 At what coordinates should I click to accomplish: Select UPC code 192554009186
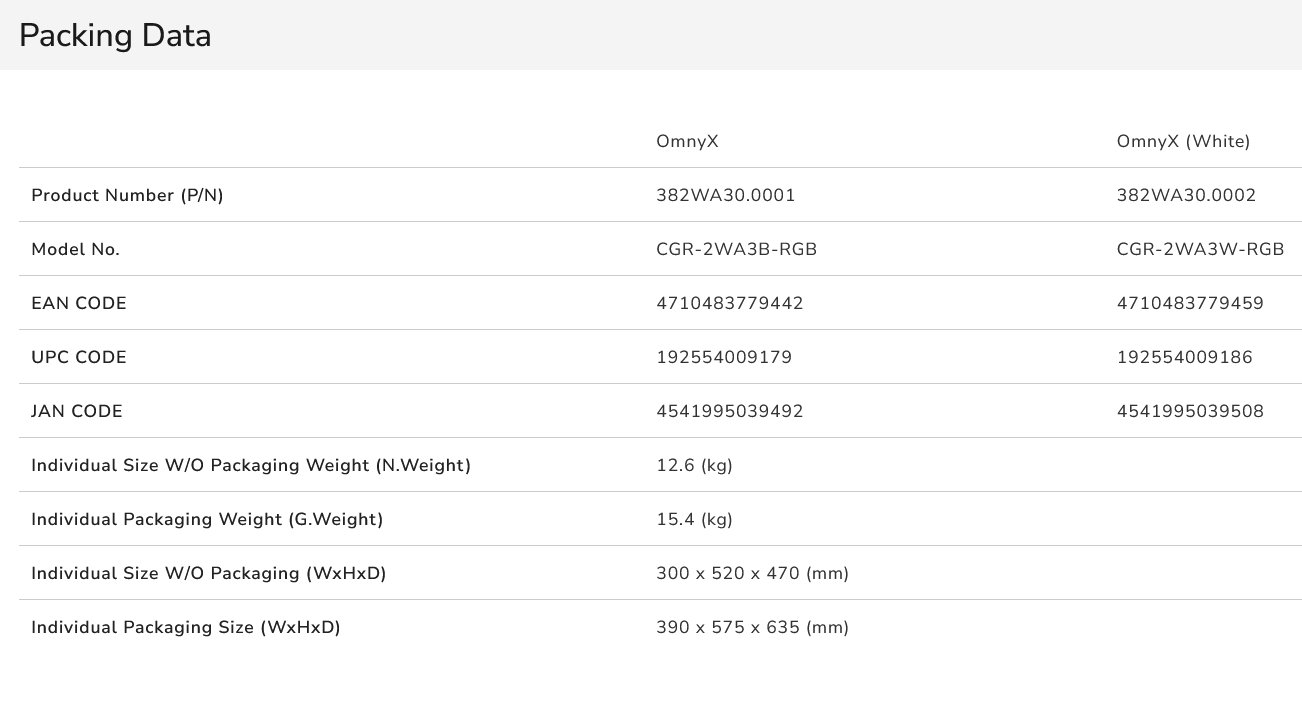[1184, 358]
